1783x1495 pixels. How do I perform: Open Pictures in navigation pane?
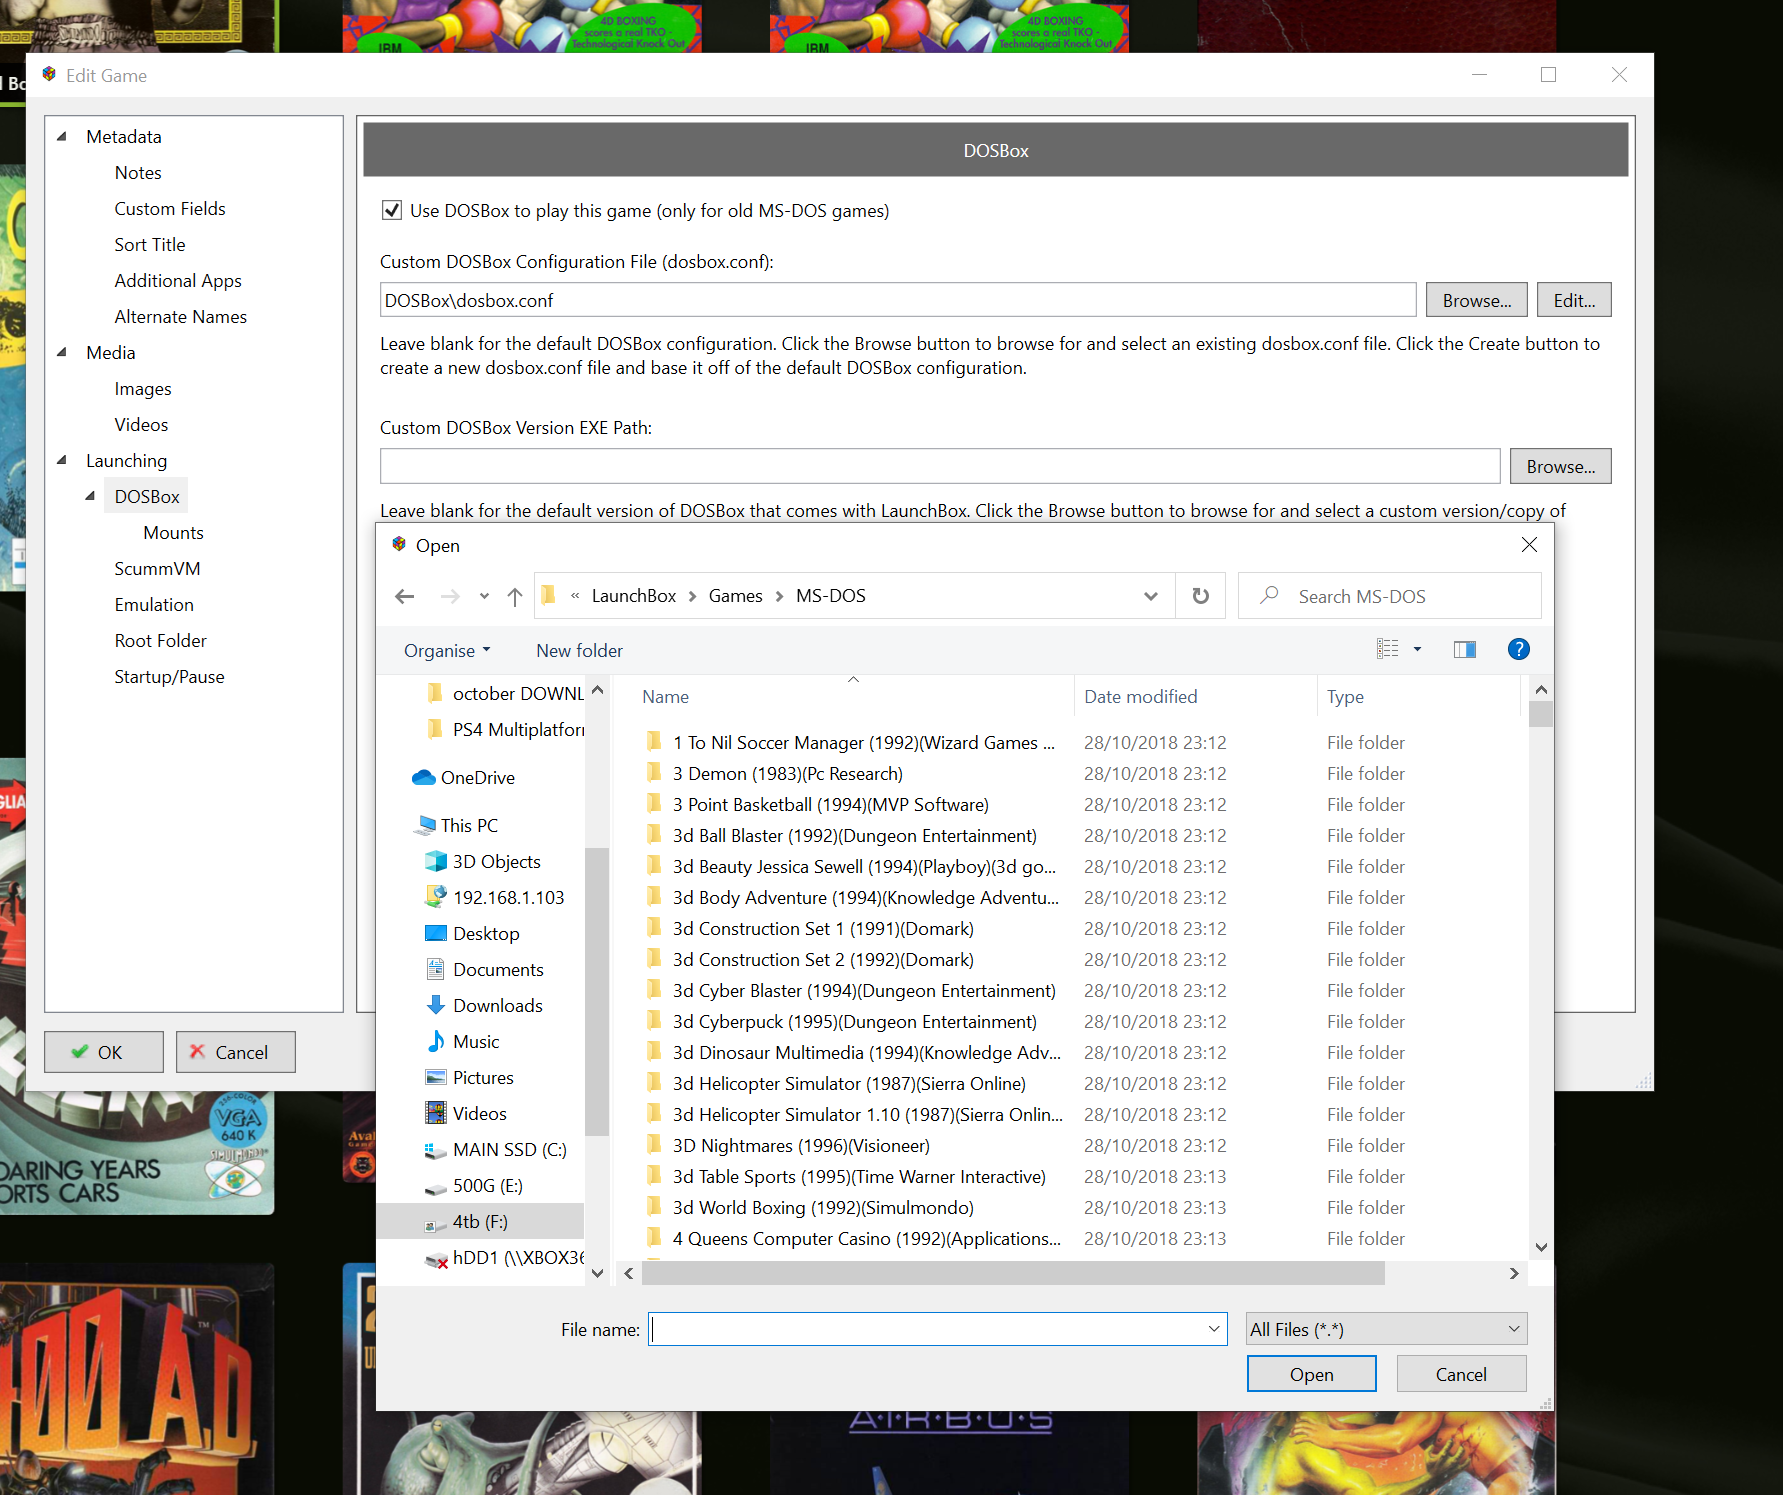[470, 1077]
